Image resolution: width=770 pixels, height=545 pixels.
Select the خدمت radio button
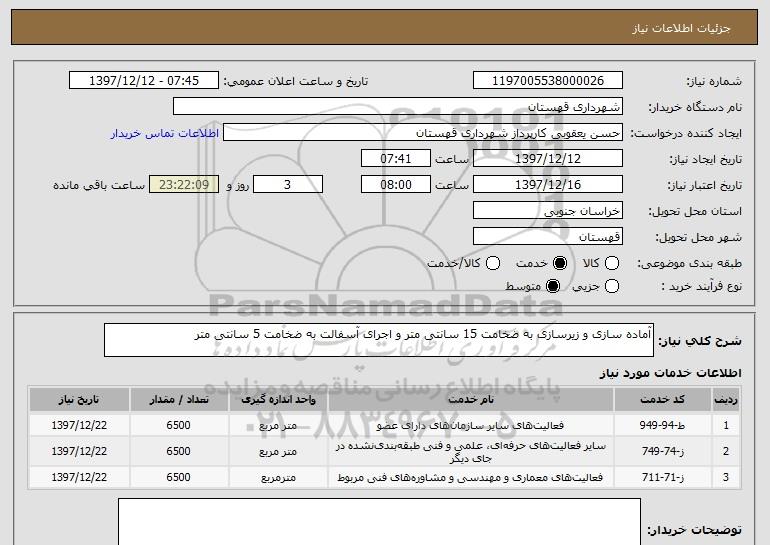pos(560,263)
